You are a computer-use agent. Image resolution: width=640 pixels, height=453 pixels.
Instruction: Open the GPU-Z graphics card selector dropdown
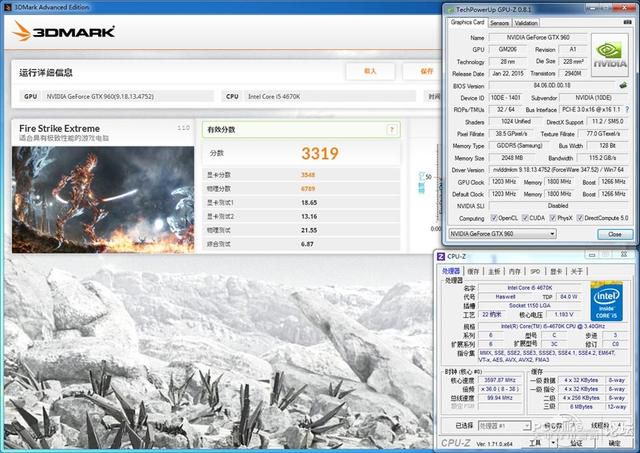502,234
